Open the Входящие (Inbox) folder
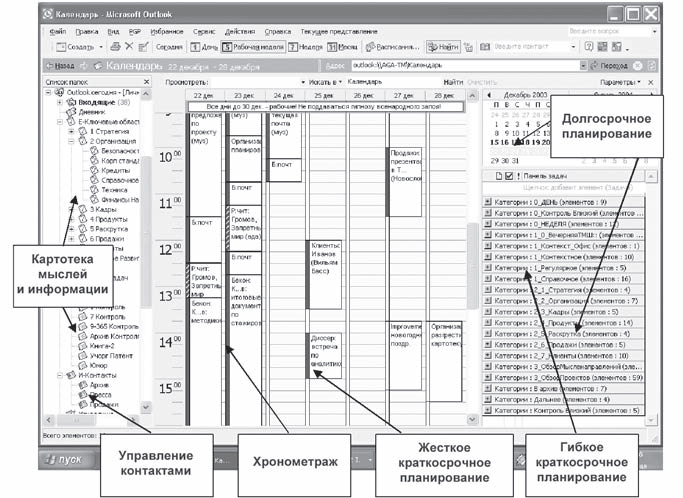The height and width of the screenshot is (498, 683). click(89, 103)
